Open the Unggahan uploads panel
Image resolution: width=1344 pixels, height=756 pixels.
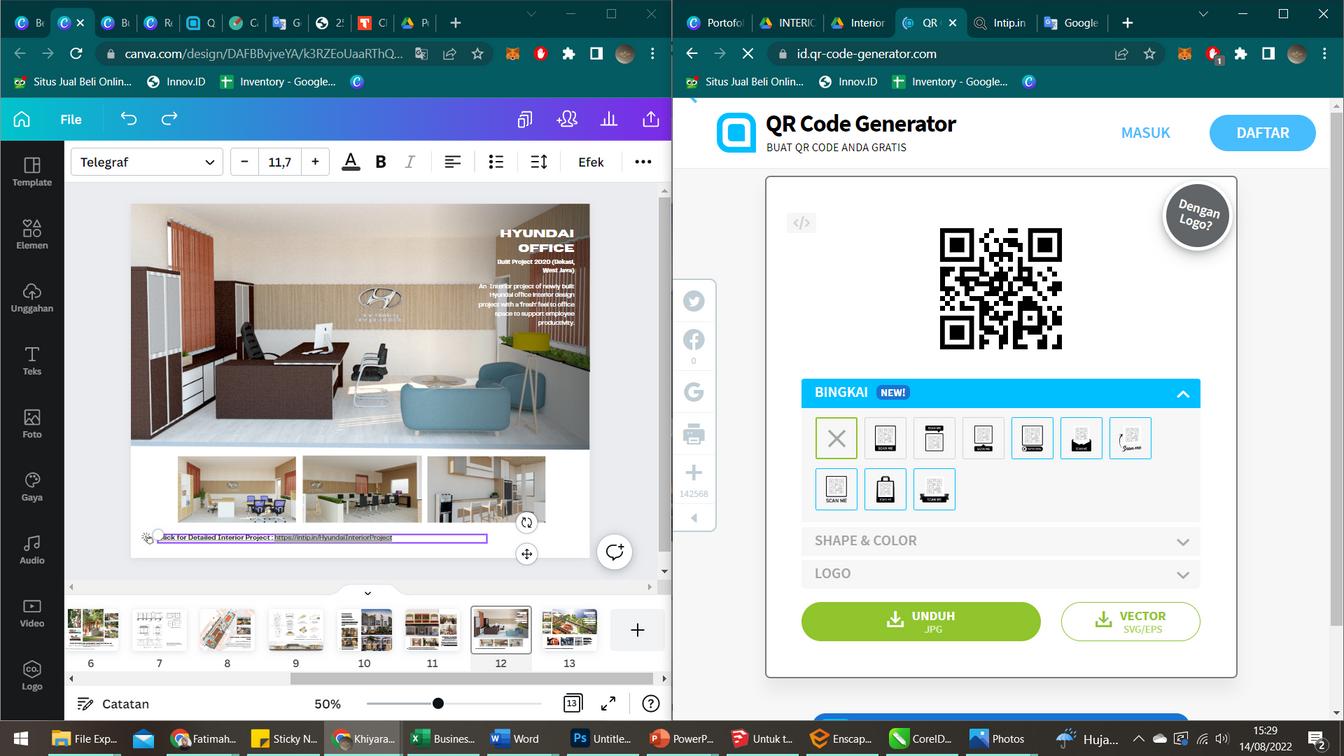click(x=32, y=297)
